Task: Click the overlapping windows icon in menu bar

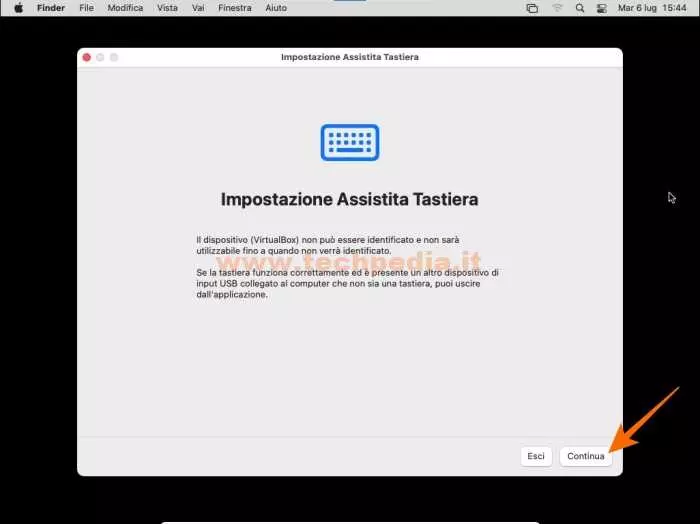Action: (532, 8)
